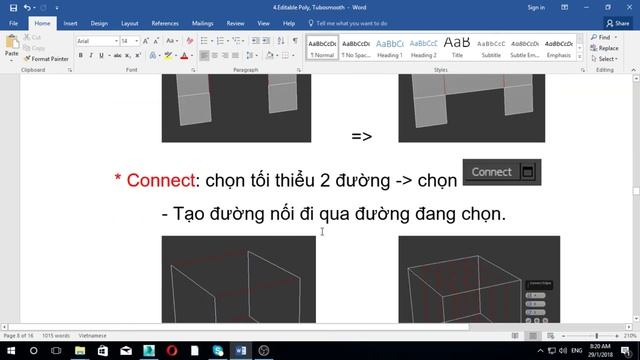Undo the last action
The image size is (640, 360).
(x=27, y=8)
